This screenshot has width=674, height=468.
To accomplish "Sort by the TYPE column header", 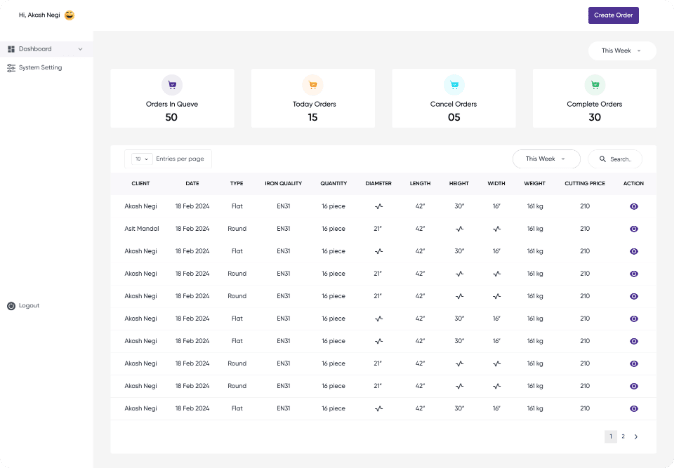I will point(236,184).
